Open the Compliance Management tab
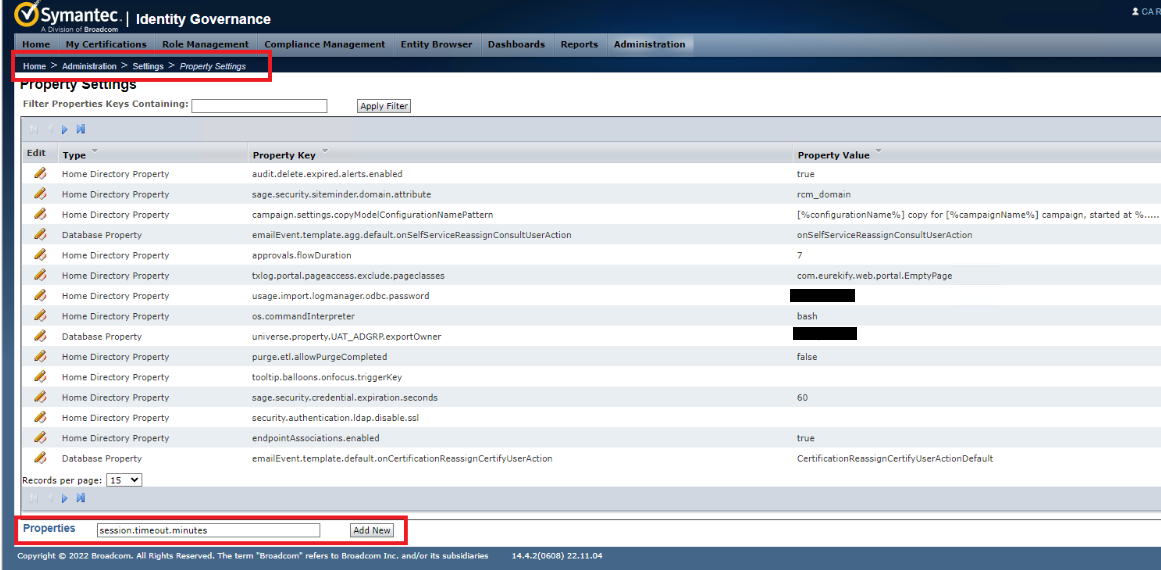The image size is (1161, 570). pos(324,44)
